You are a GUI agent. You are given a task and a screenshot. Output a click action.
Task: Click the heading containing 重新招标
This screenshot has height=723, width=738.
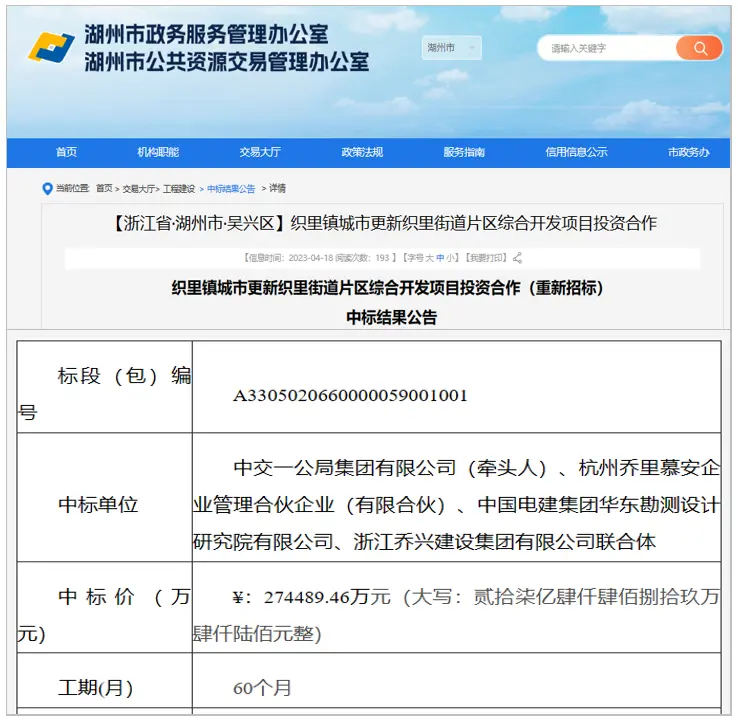coord(387,288)
